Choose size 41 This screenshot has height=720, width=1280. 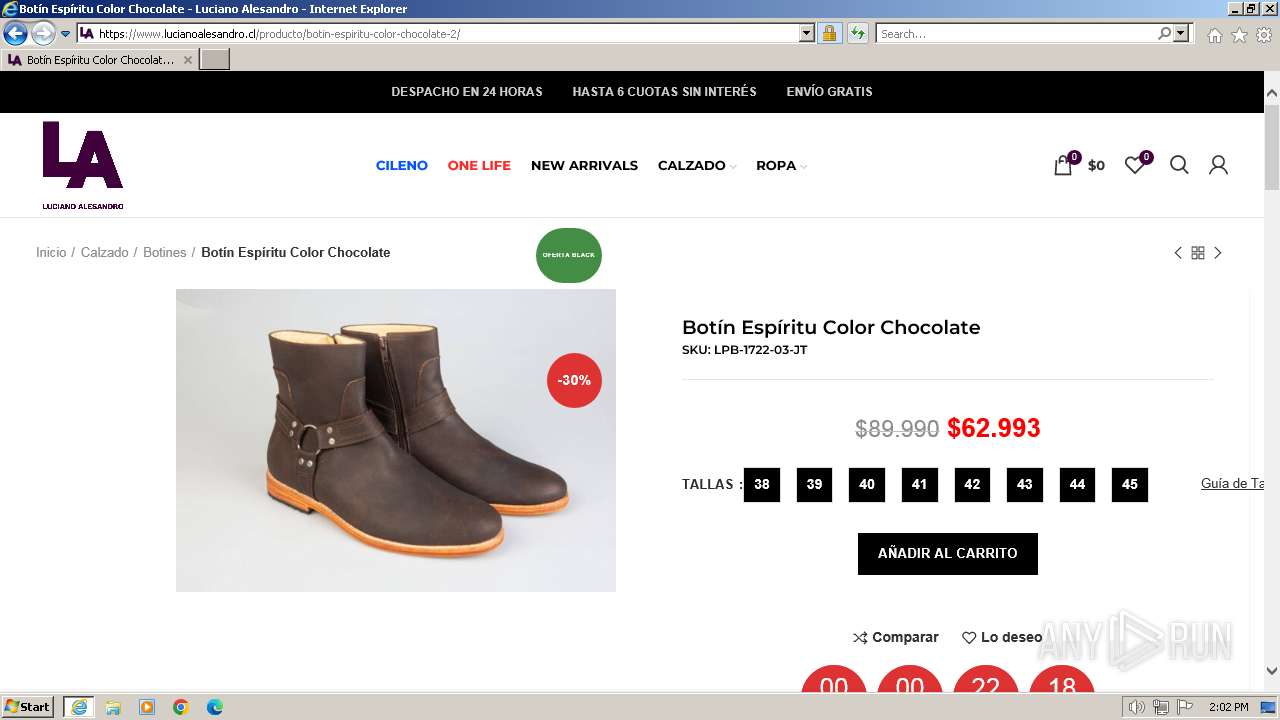pyautogui.click(x=919, y=485)
